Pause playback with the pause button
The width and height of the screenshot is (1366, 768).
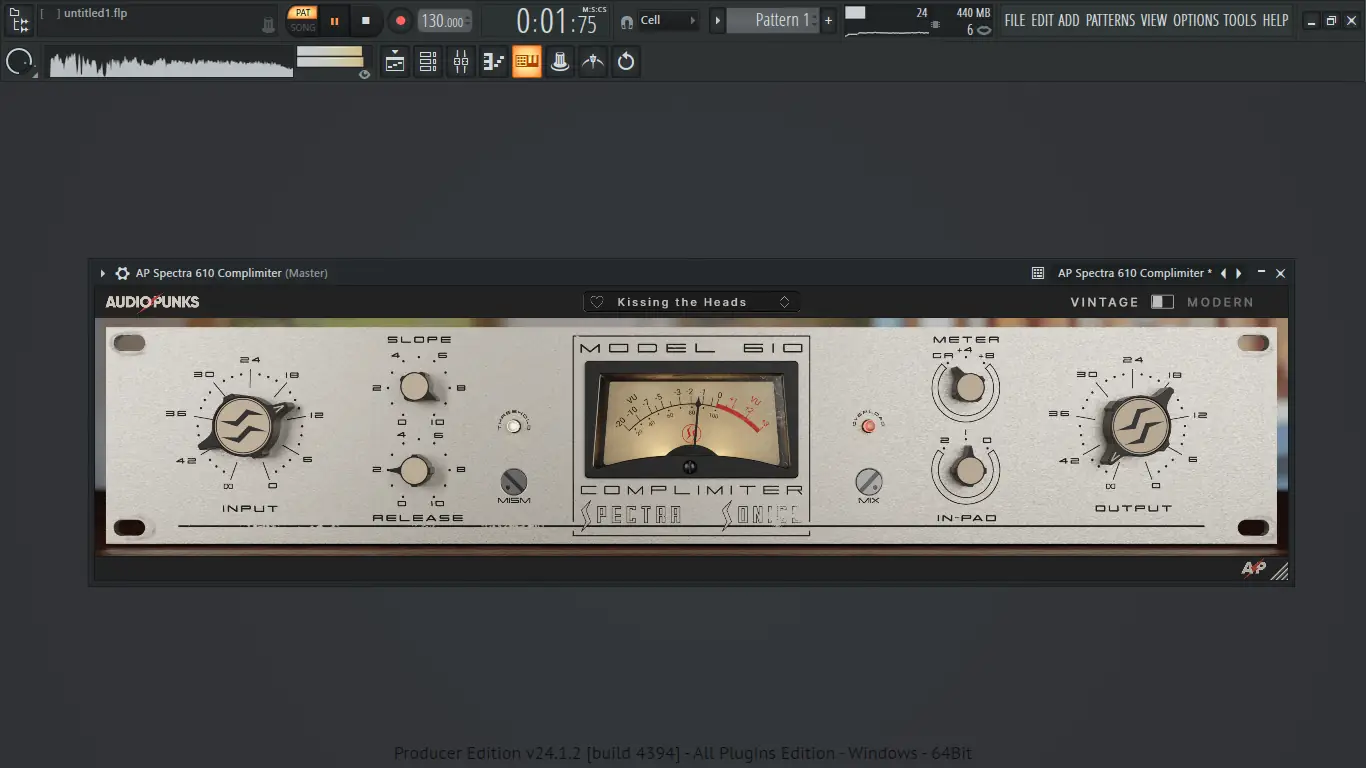[334, 20]
